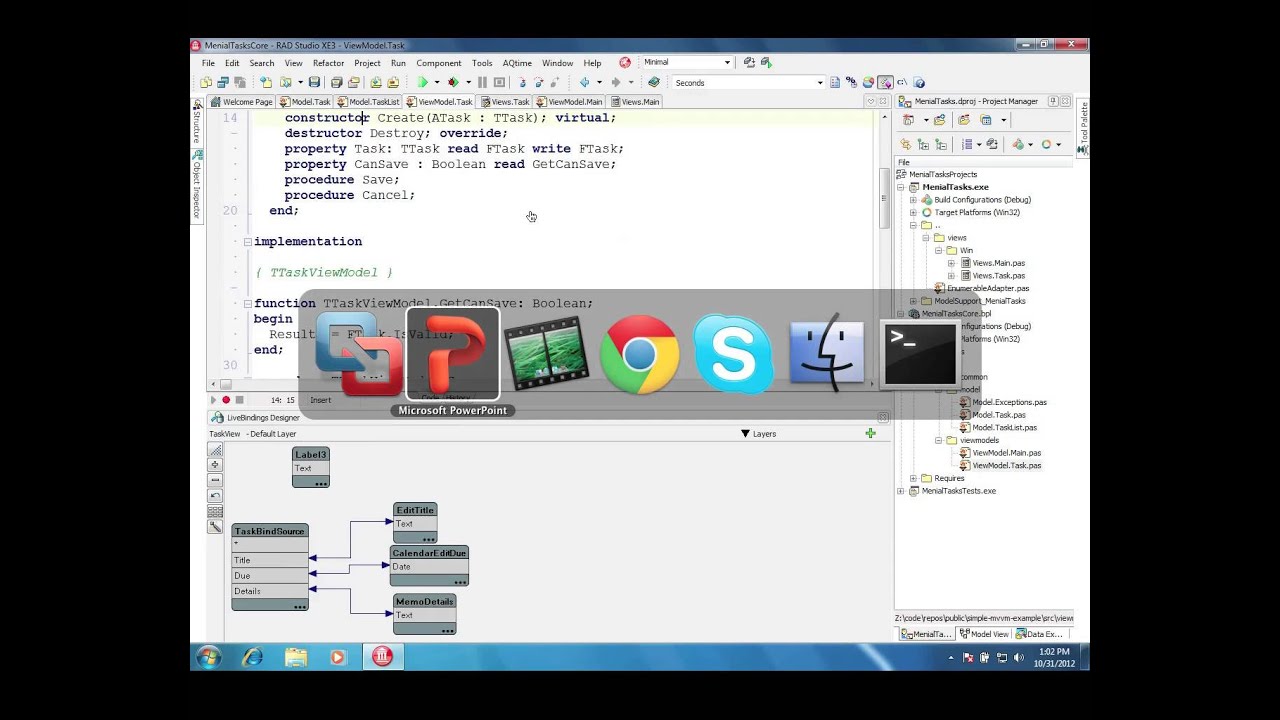Click the Windows Start orb
The height and width of the screenshot is (720, 1280).
(x=209, y=657)
